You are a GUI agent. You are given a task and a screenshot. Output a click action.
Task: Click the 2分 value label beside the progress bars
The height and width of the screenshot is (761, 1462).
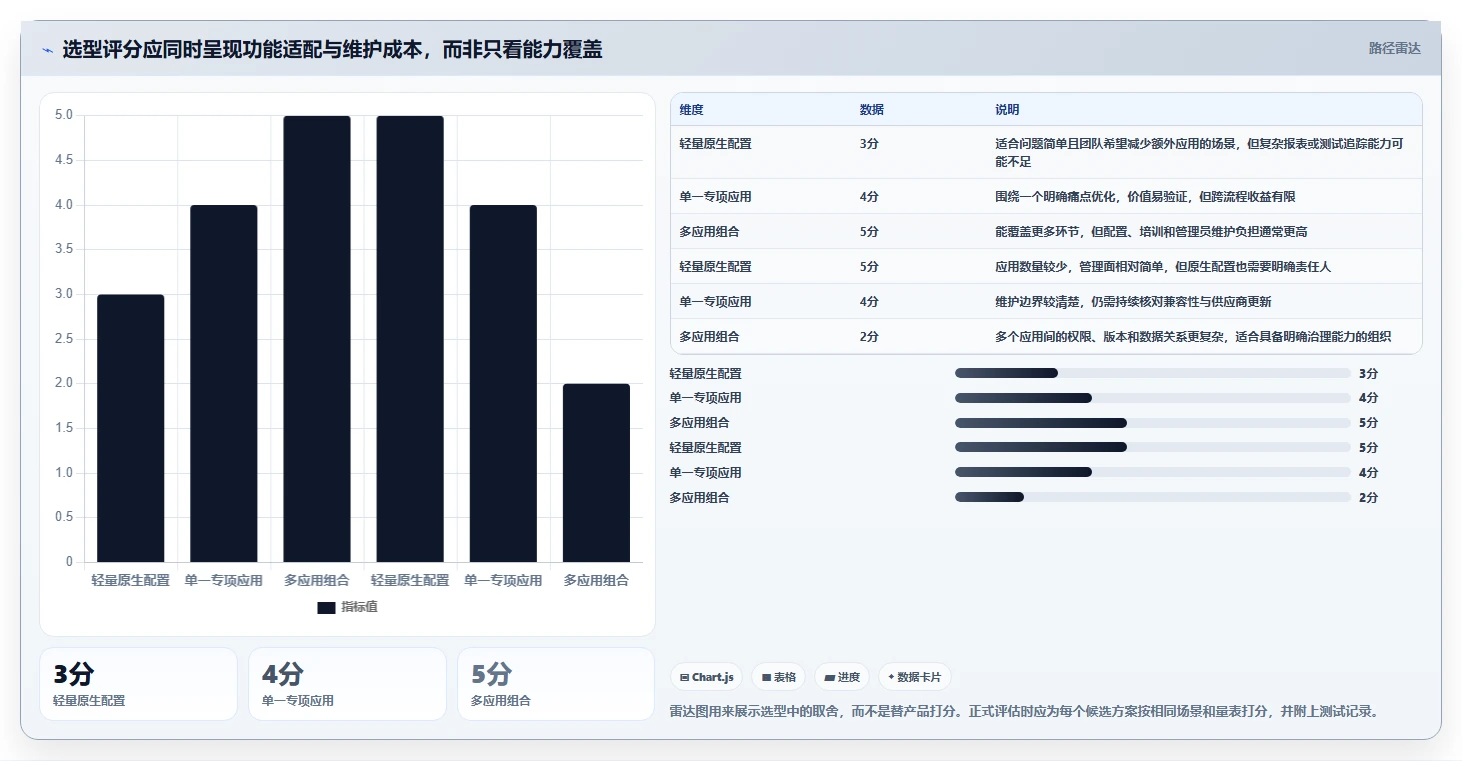[1368, 498]
